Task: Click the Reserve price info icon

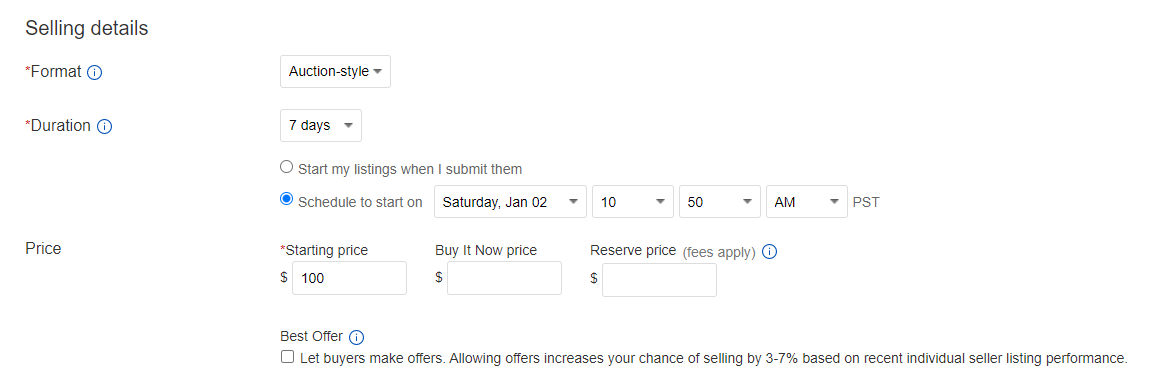Action: tap(769, 252)
